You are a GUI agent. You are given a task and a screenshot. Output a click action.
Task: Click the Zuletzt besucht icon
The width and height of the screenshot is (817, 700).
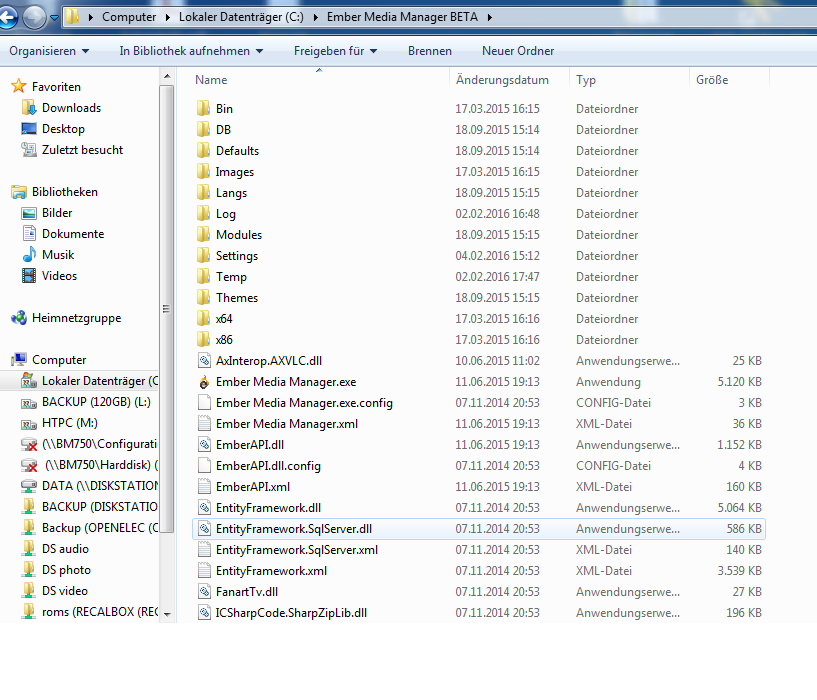(29, 150)
